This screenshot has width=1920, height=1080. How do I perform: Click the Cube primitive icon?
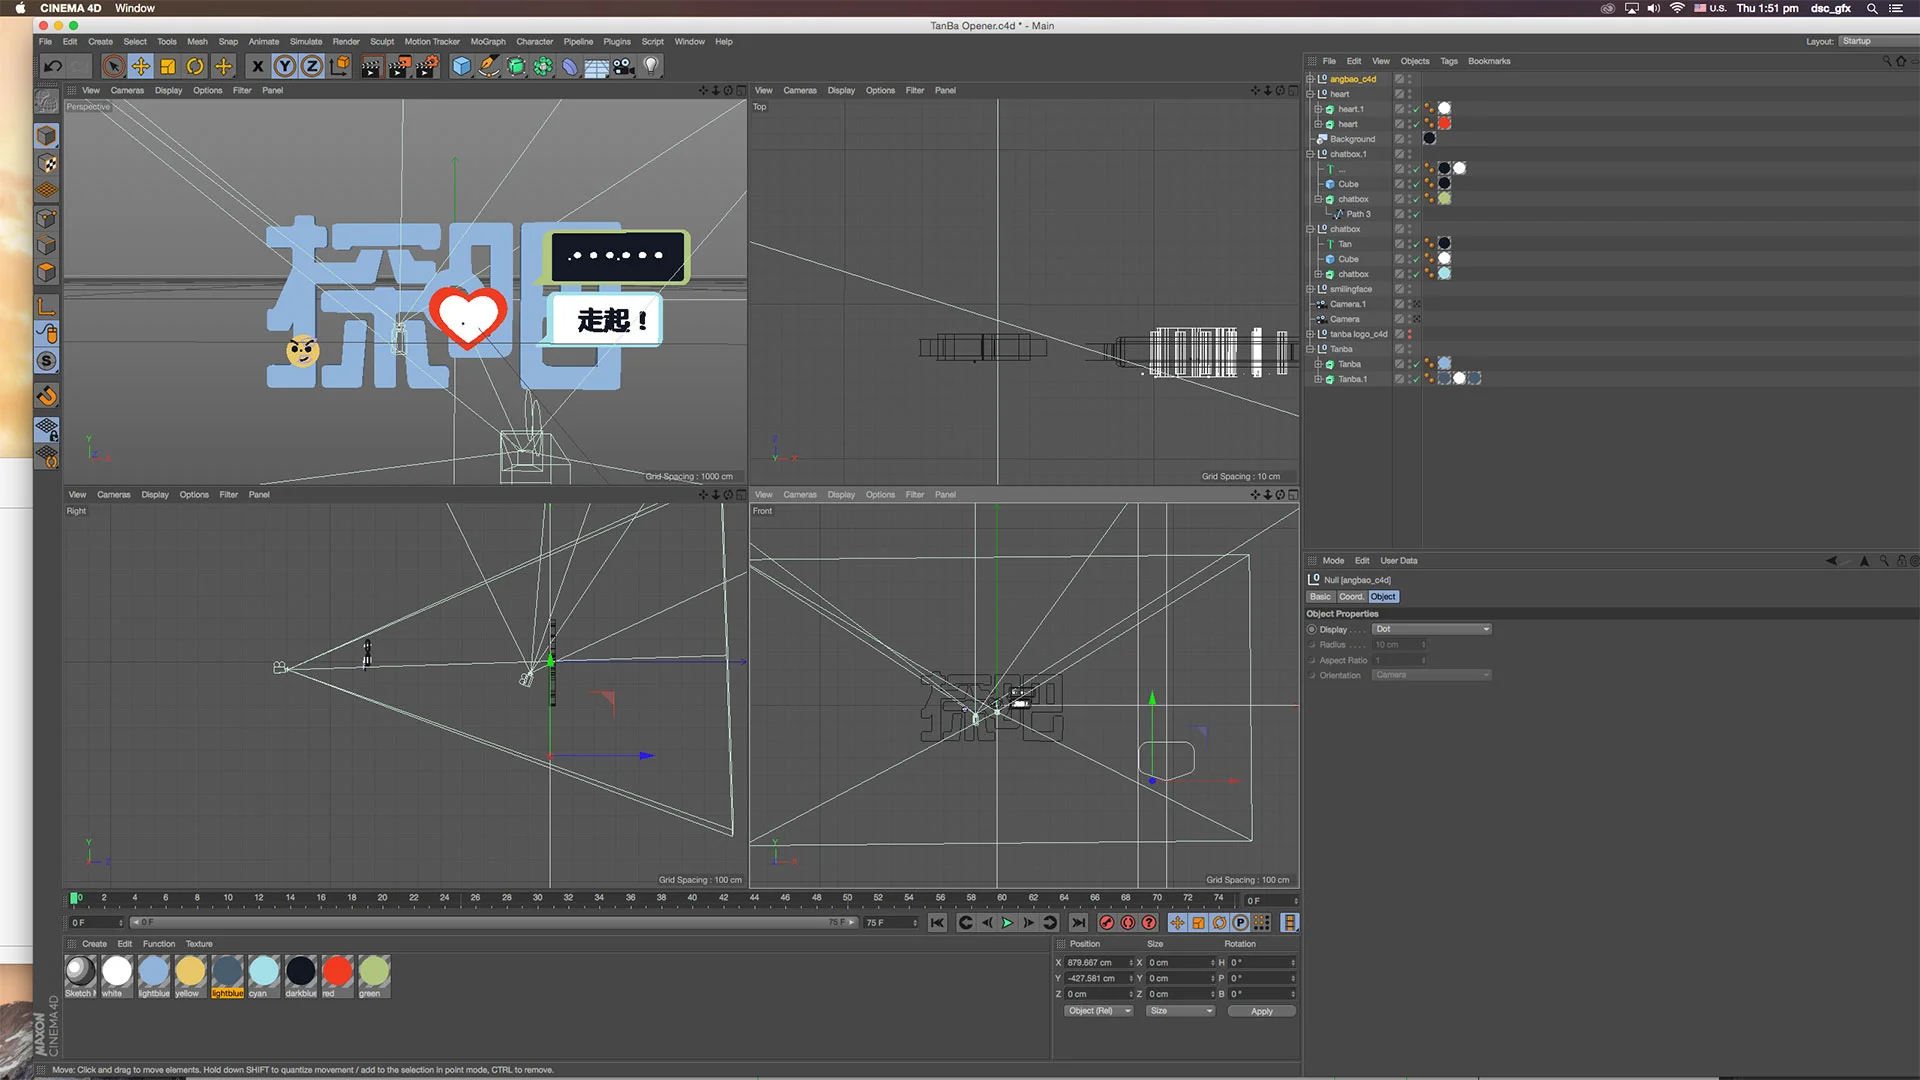click(x=461, y=66)
